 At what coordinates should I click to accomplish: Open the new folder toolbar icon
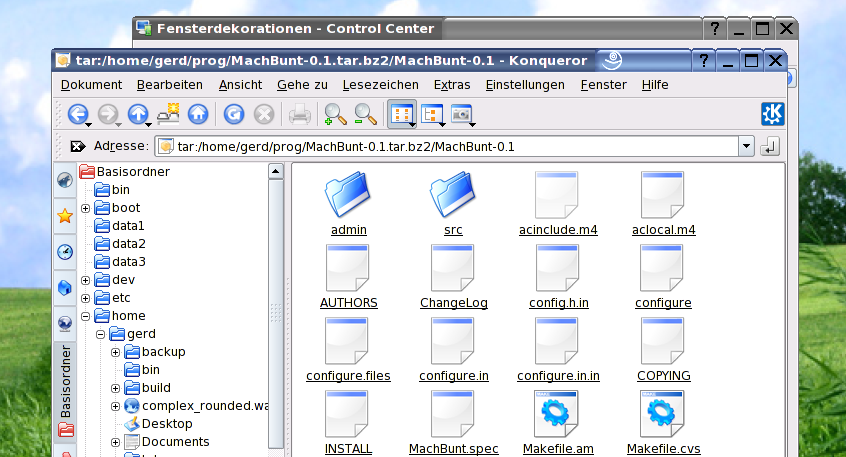tap(168, 114)
